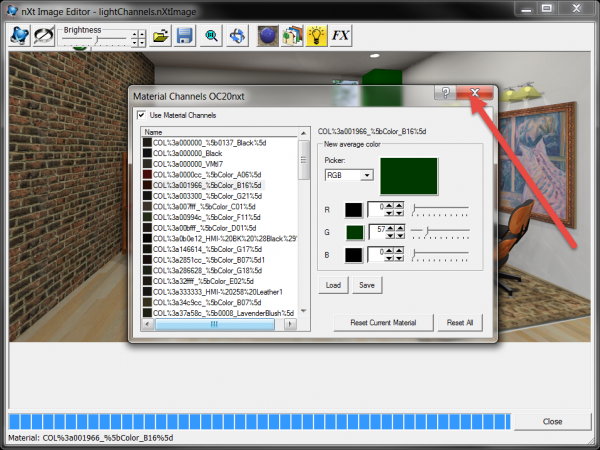Click the B channel slider
The image size is (600, 450).
click(440, 254)
